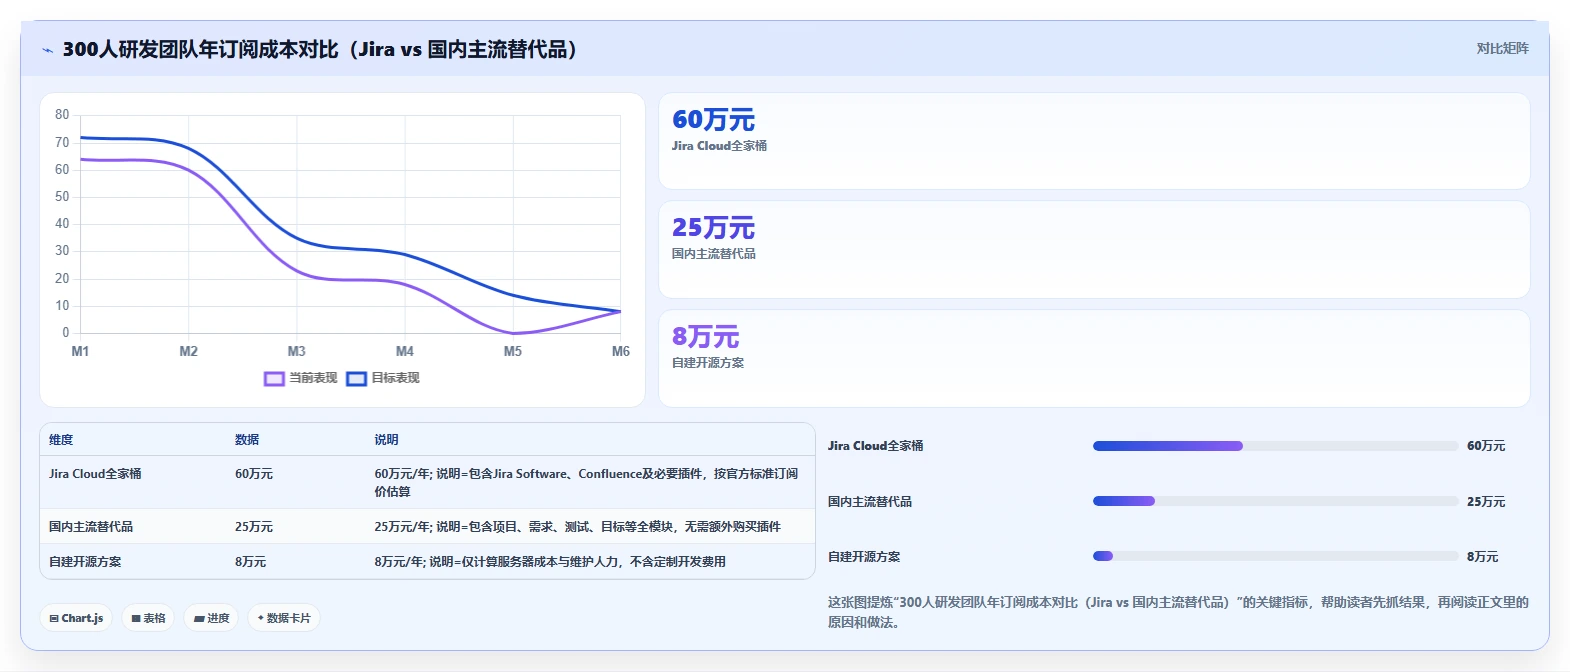
Task: Click the 25万元 table data cell
Action: pyautogui.click(x=254, y=527)
